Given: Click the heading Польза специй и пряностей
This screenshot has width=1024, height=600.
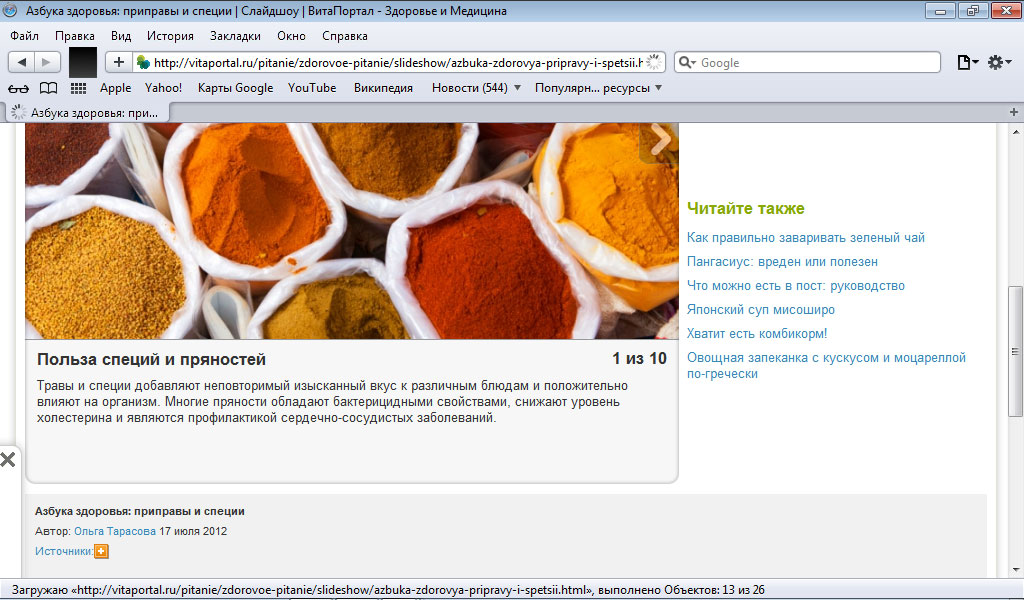Looking at the screenshot, I should pyautogui.click(x=152, y=359).
